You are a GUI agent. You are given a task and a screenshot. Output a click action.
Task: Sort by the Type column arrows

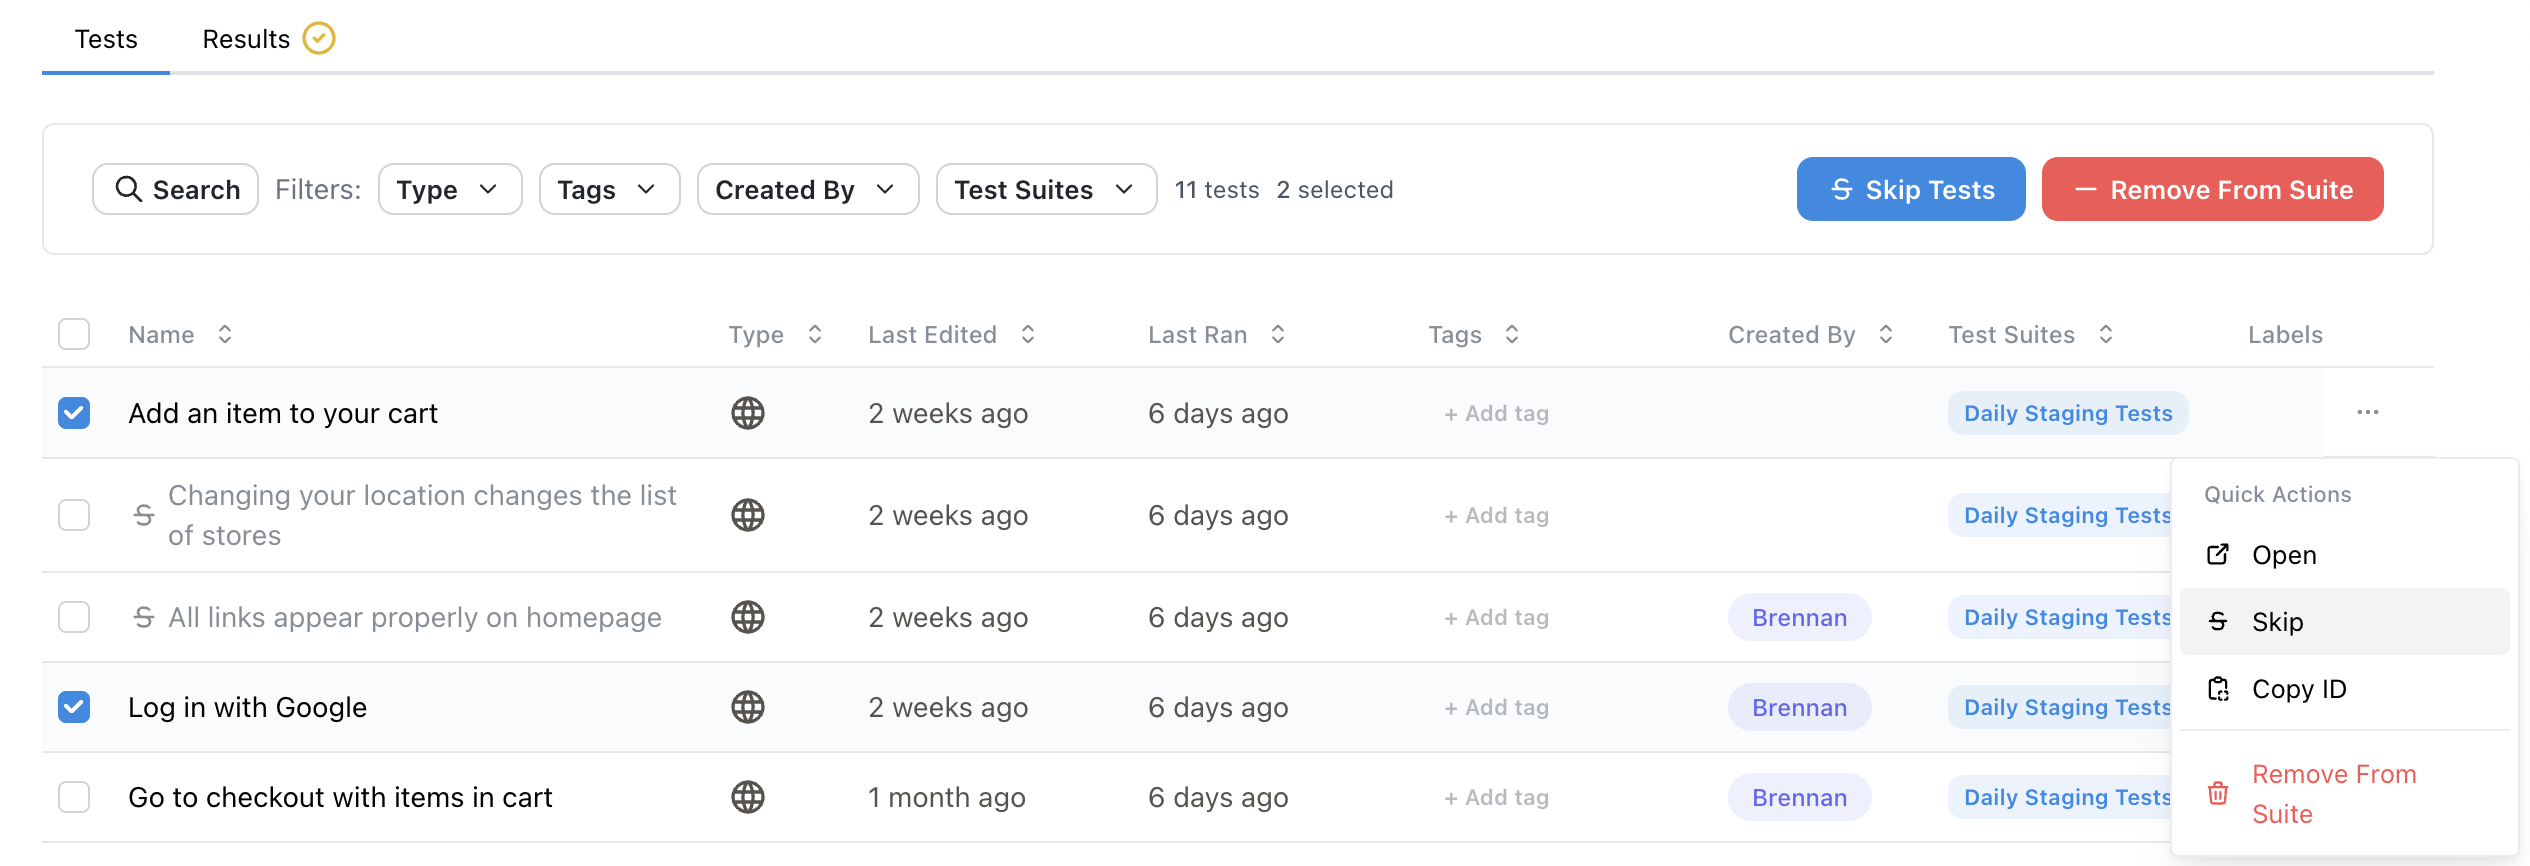815,334
